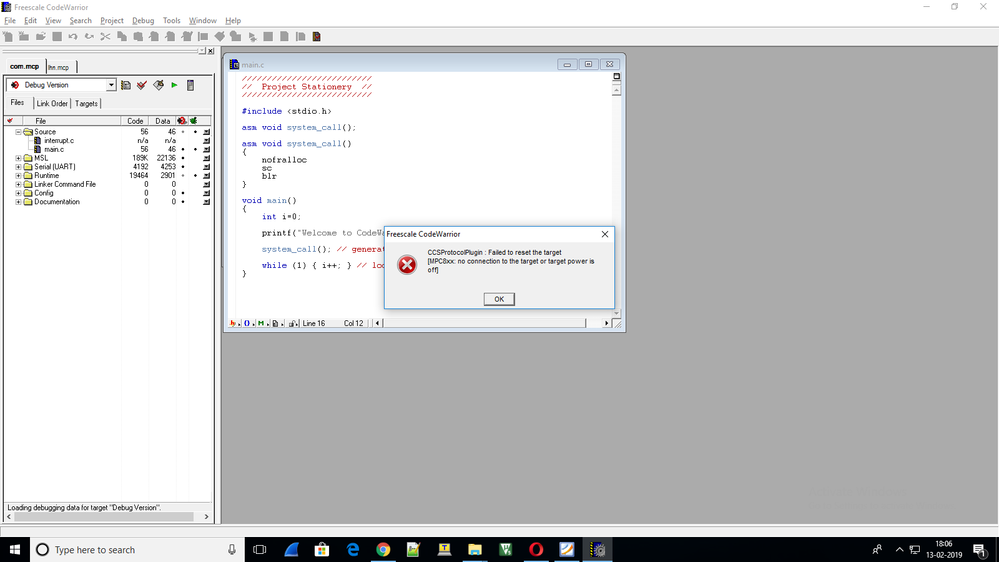Click the New file icon in the toolbar
This screenshot has height=562, width=999.
[x=8, y=36]
